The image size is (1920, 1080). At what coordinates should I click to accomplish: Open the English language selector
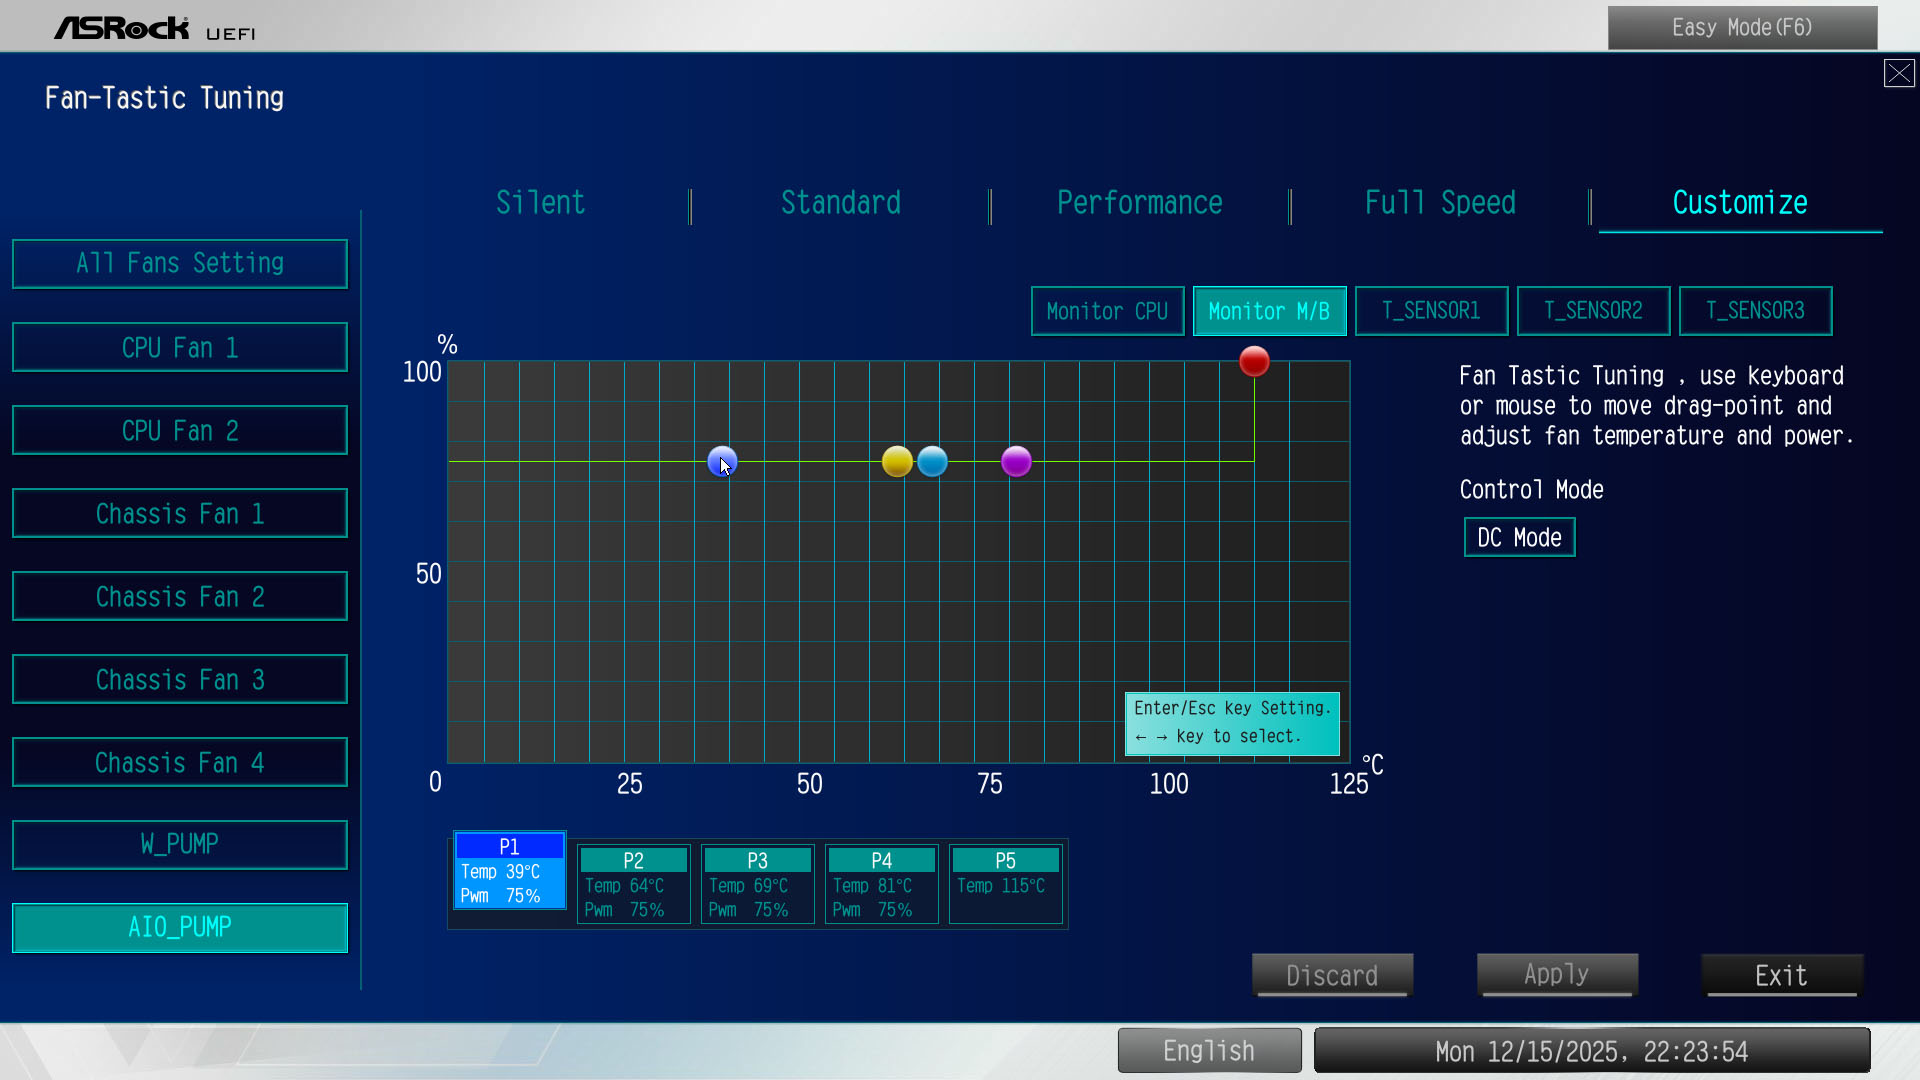point(1209,1051)
